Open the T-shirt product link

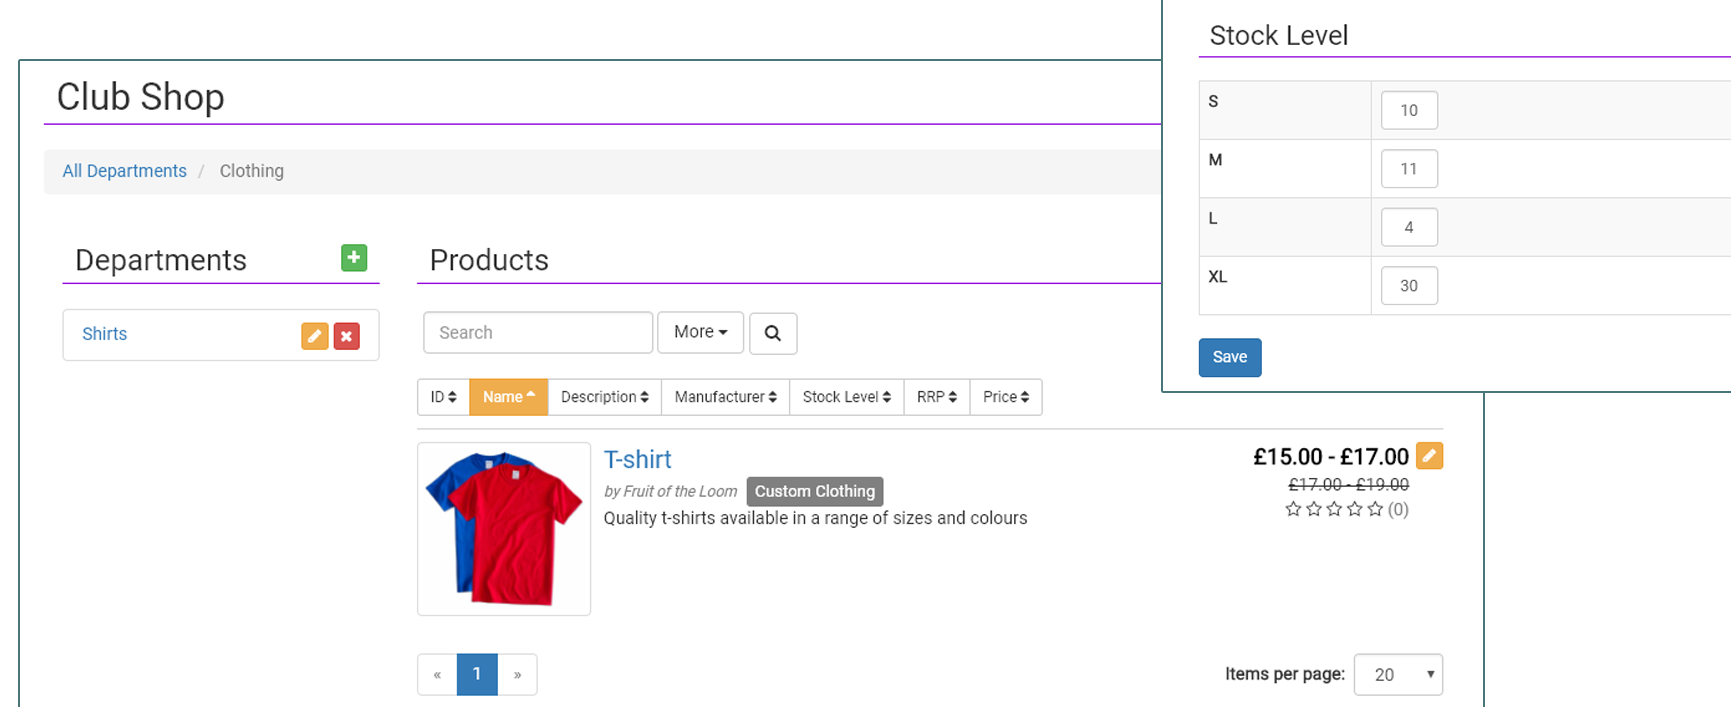(637, 459)
